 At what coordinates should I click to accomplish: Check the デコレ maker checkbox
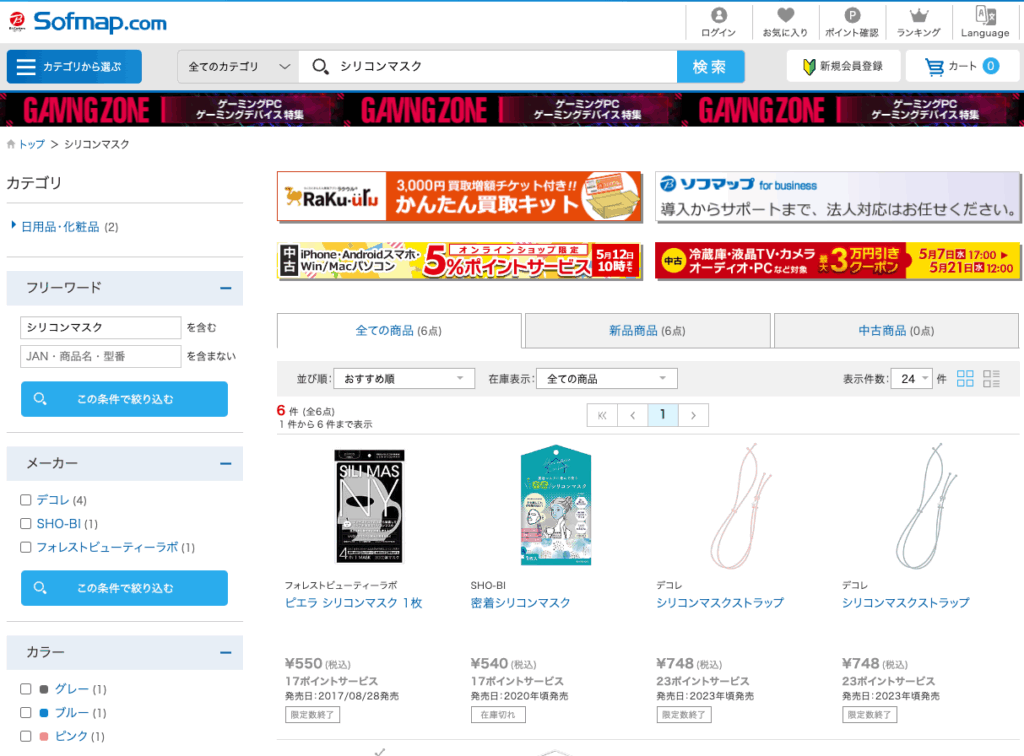tap(25, 500)
